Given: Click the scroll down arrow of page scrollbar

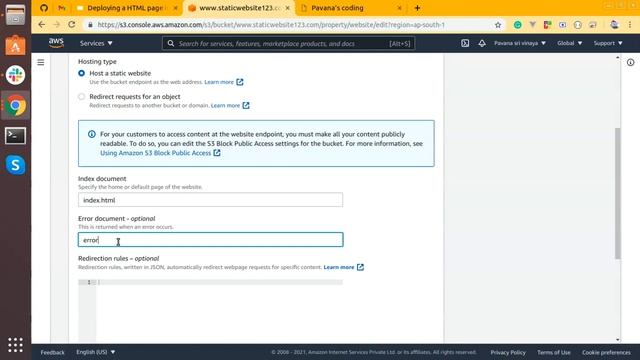Looking at the screenshot, I should [618, 340].
